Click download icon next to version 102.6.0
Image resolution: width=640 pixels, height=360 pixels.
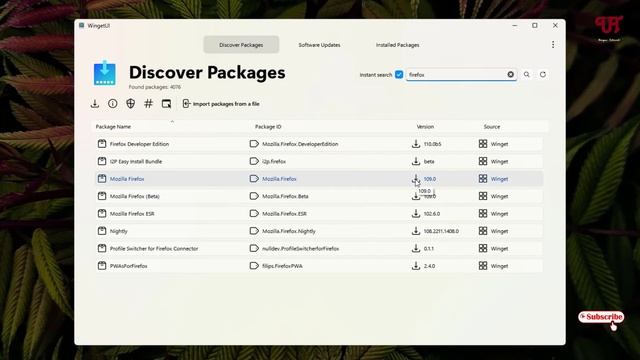pyautogui.click(x=416, y=213)
